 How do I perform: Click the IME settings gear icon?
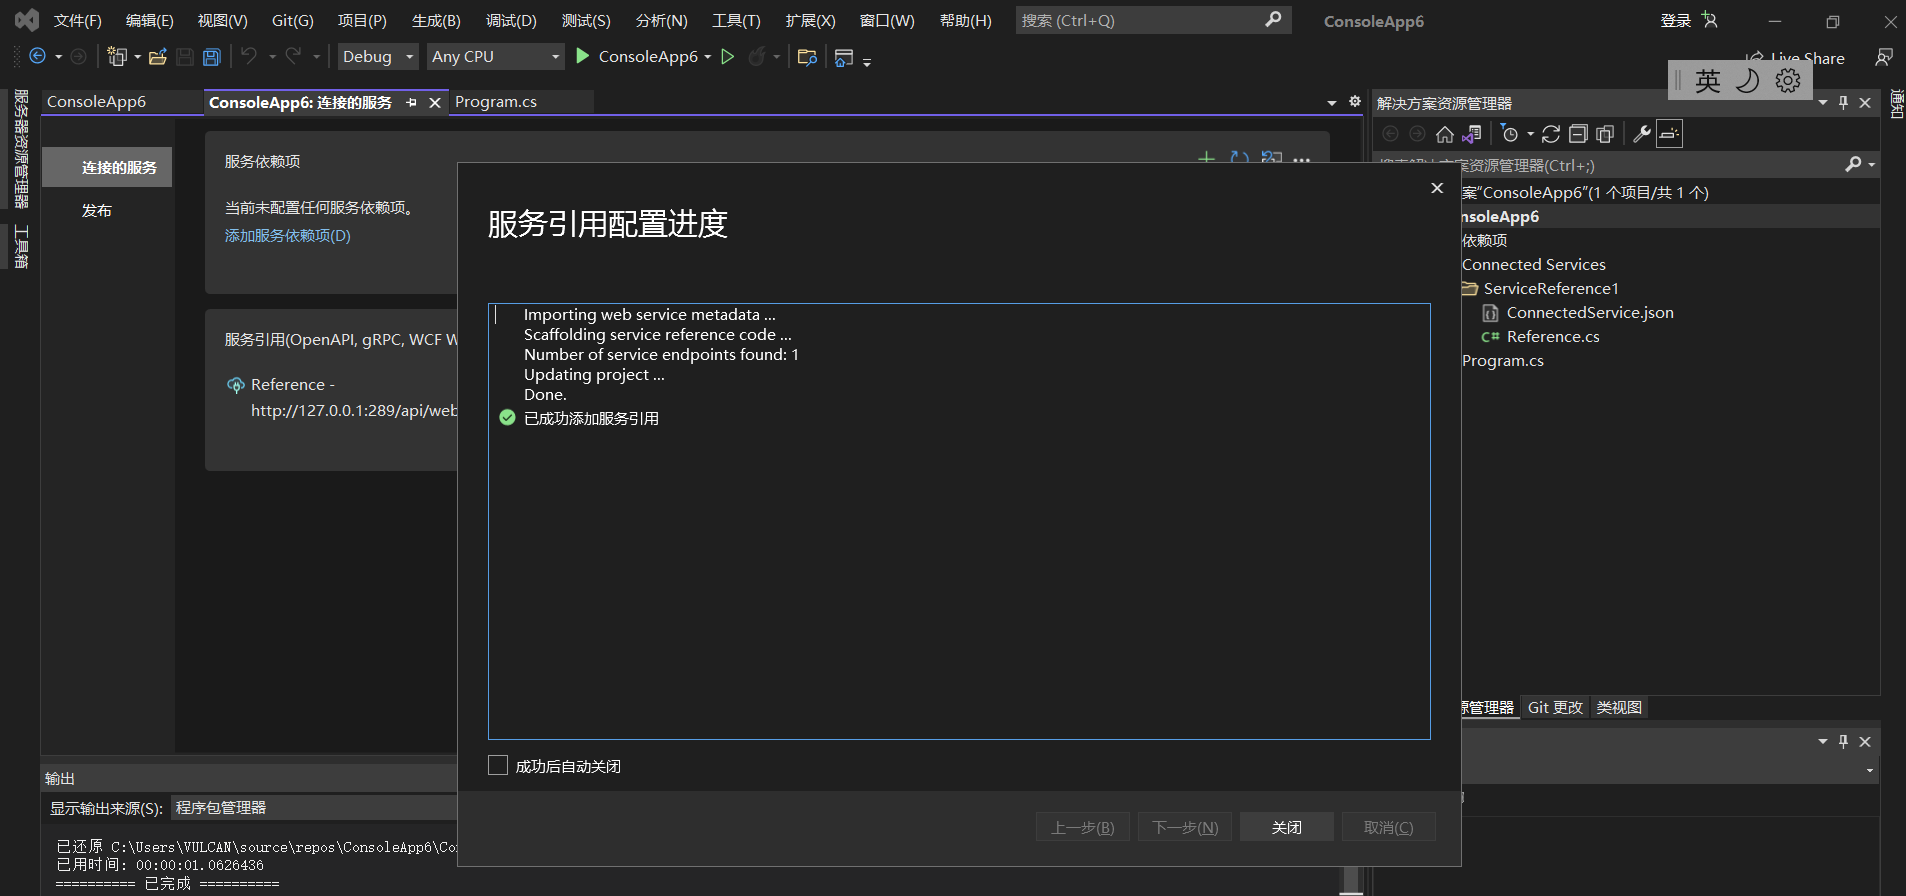[x=1788, y=81]
